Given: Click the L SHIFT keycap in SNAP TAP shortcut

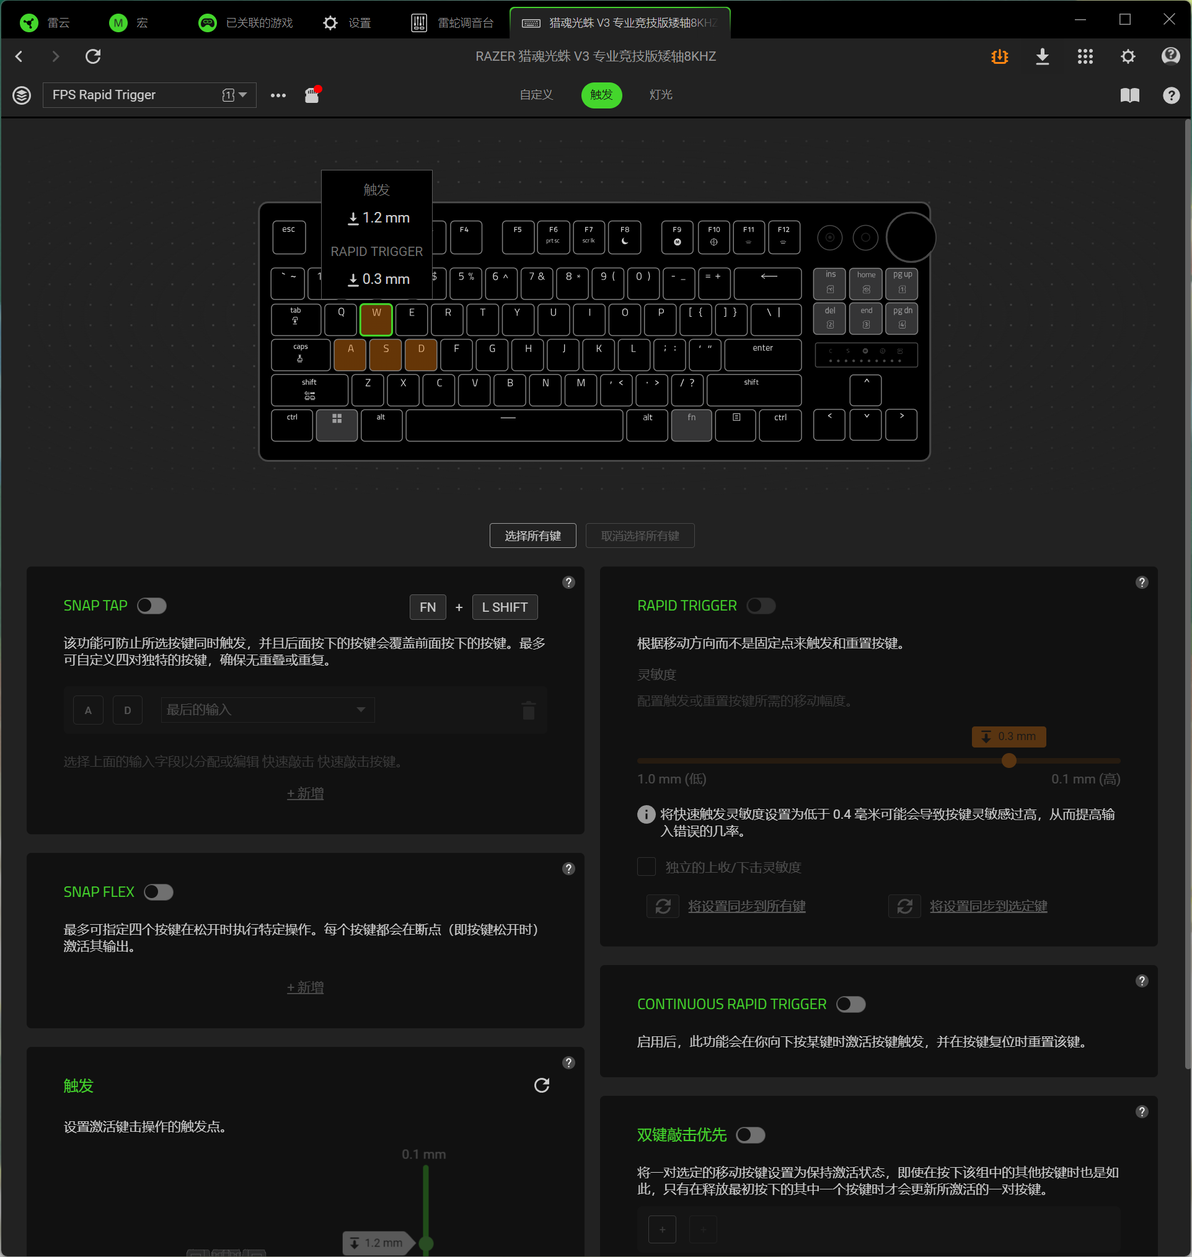Looking at the screenshot, I should (x=505, y=607).
